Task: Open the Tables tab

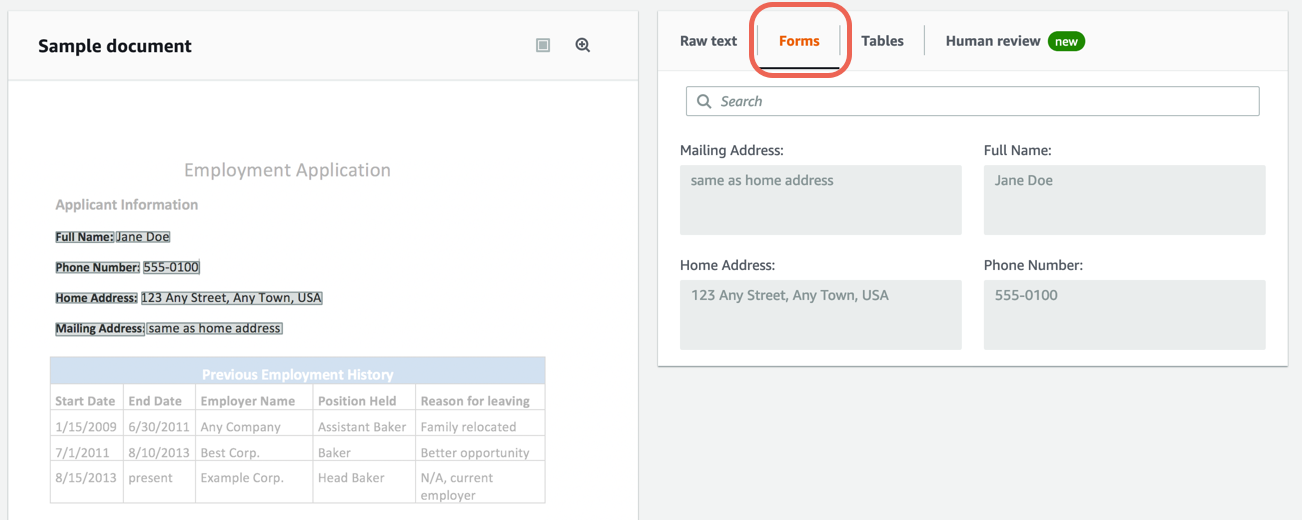Action: (x=882, y=41)
